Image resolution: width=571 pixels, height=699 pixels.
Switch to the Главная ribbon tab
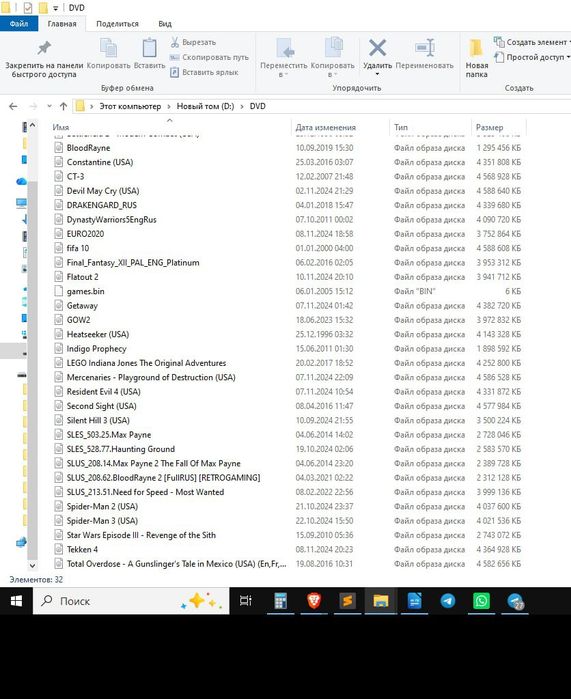(x=62, y=24)
